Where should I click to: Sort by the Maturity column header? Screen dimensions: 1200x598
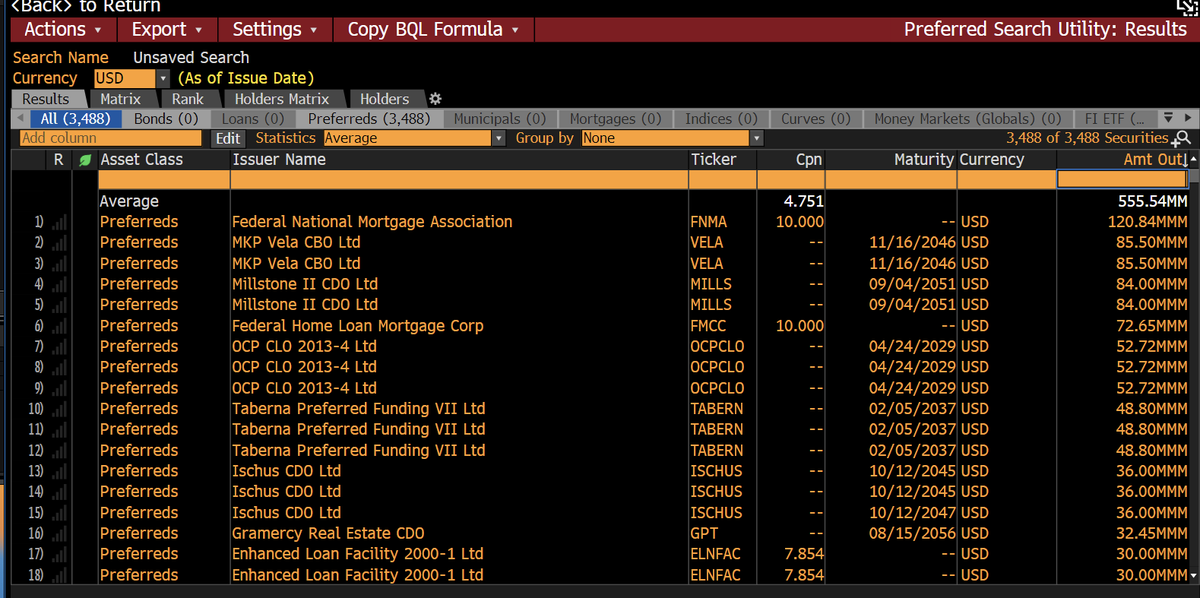click(891, 160)
